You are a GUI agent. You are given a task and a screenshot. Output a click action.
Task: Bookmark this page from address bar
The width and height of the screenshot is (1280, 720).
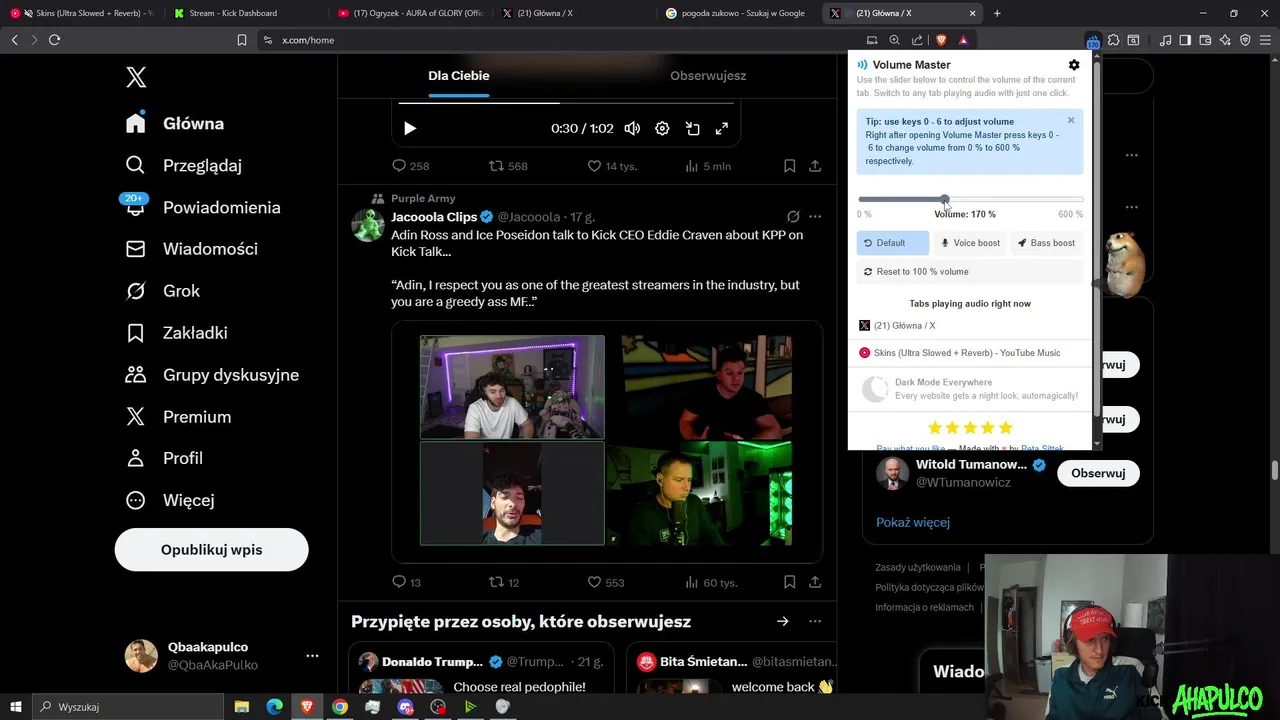242,40
